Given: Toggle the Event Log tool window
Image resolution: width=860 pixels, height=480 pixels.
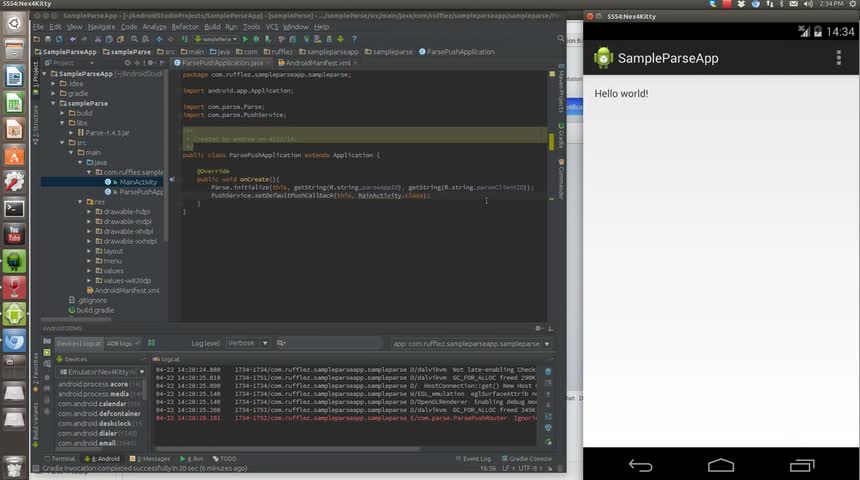Looking at the screenshot, I should (472, 459).
